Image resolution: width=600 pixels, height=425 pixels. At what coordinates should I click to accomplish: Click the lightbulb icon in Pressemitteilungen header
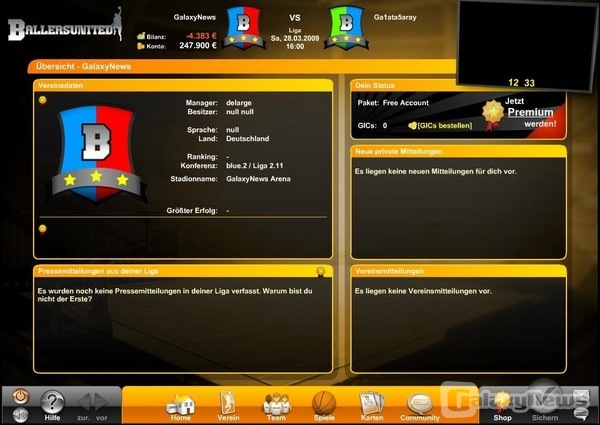pos(321,270)
